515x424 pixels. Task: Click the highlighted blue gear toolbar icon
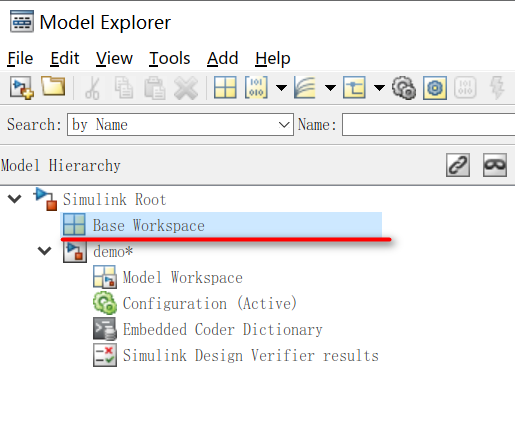[435, 88]
